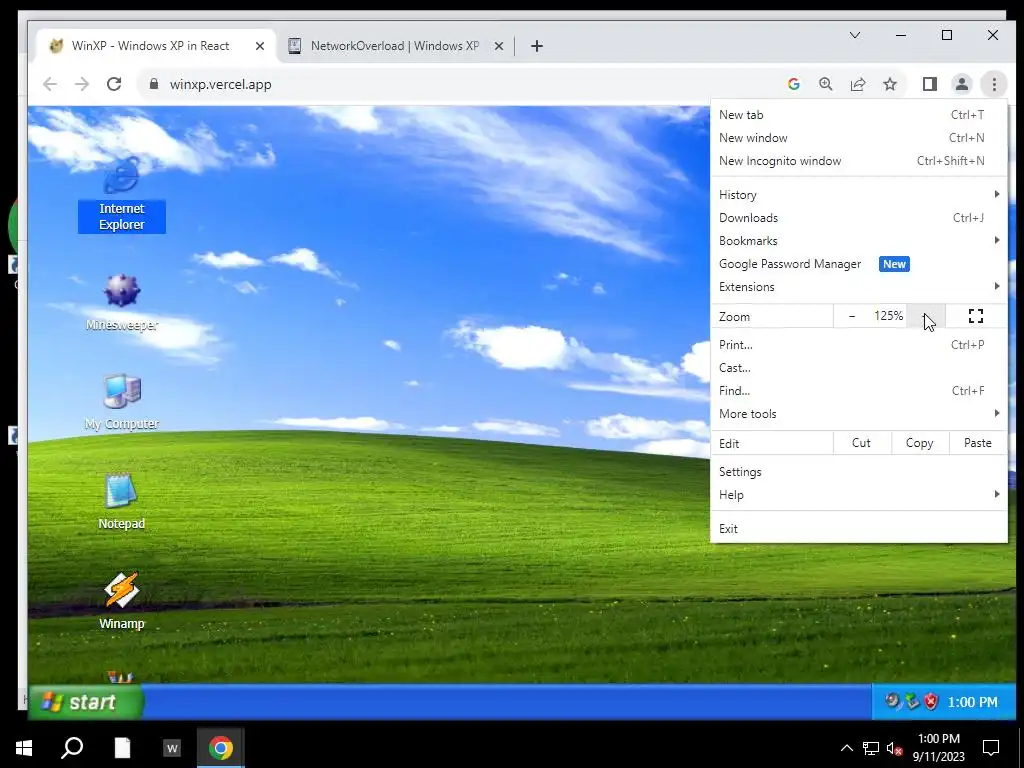Switch to NetworkOverload | Windows XP tab
Screen dimensions: 1024x768
coord(395,46)
